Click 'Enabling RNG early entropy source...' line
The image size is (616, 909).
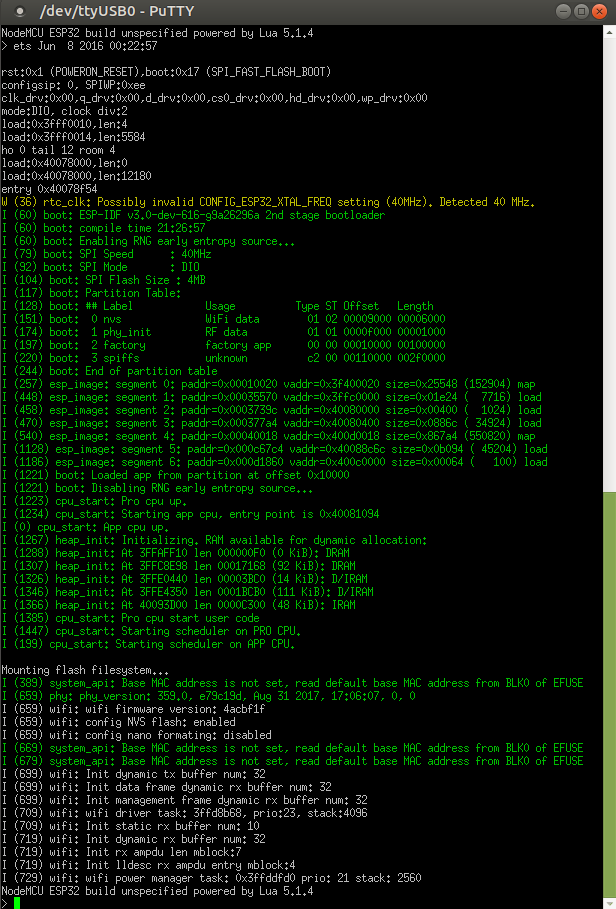pos(148,241)
